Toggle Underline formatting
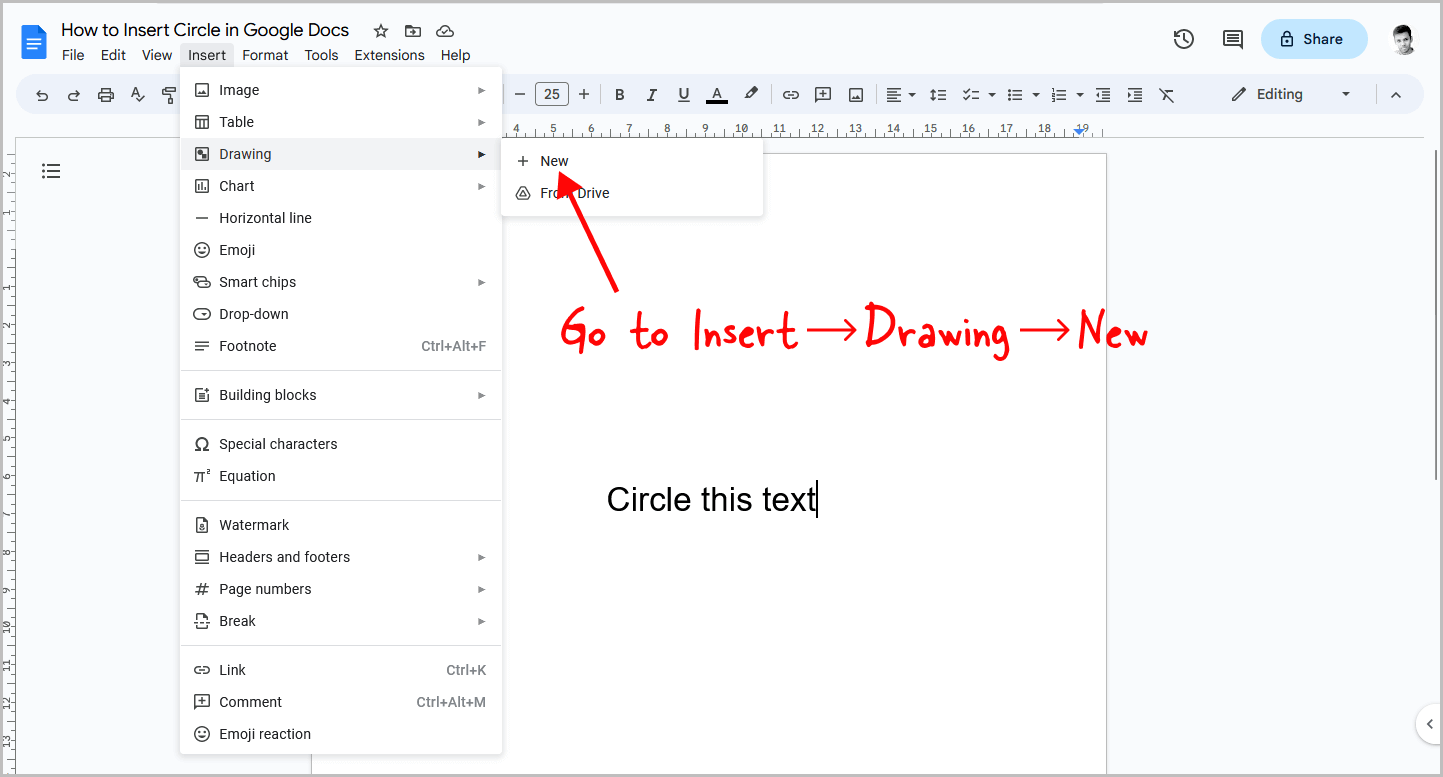 click(684, 95)
